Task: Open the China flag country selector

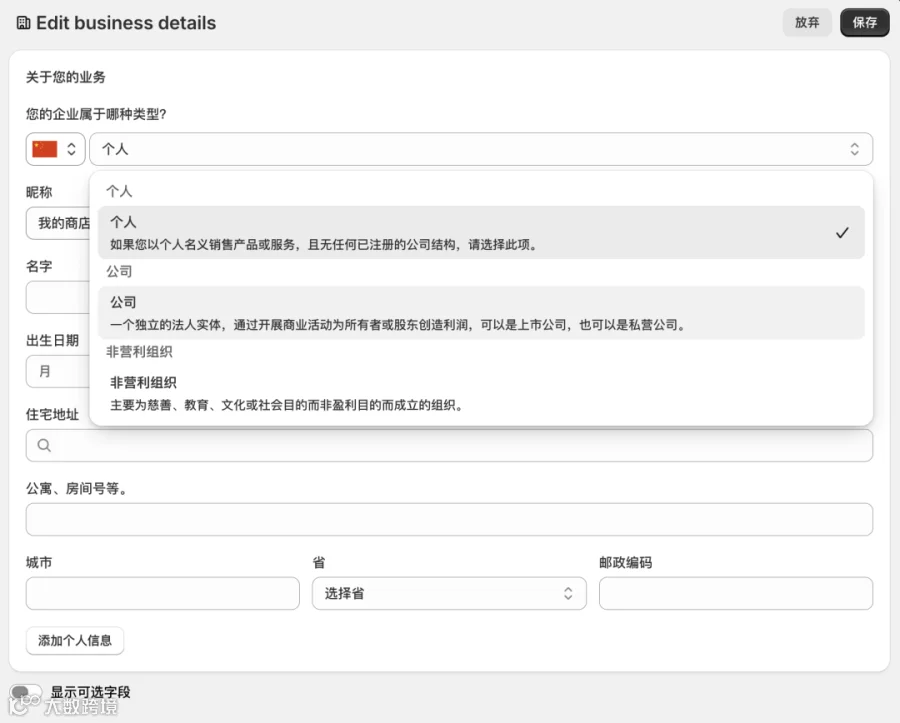Action: point(56,149)
